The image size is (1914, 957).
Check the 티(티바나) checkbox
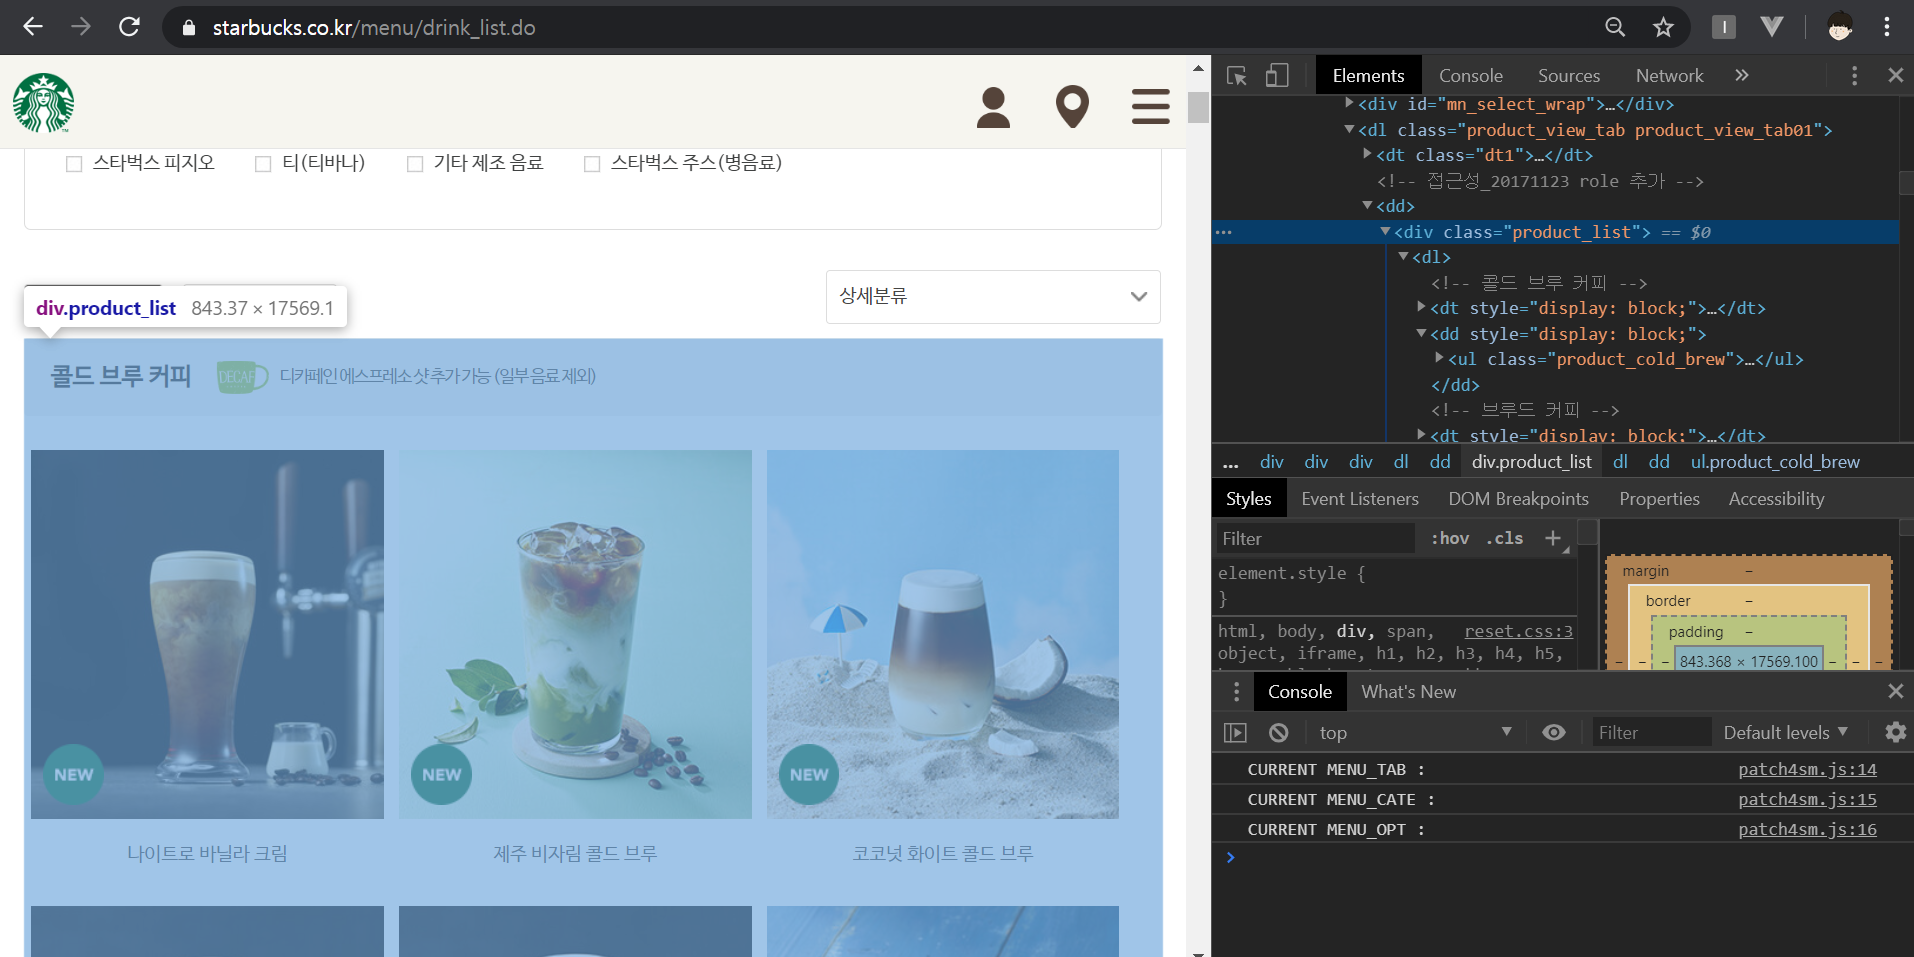tap(263, 164)
